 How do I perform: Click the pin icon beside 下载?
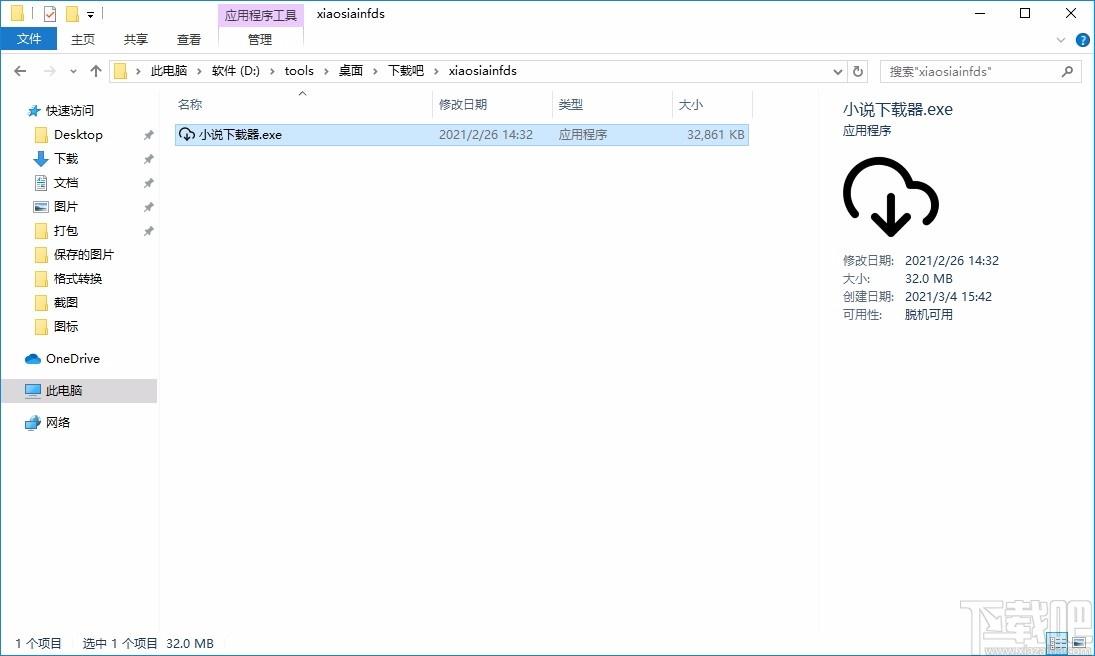148,159
